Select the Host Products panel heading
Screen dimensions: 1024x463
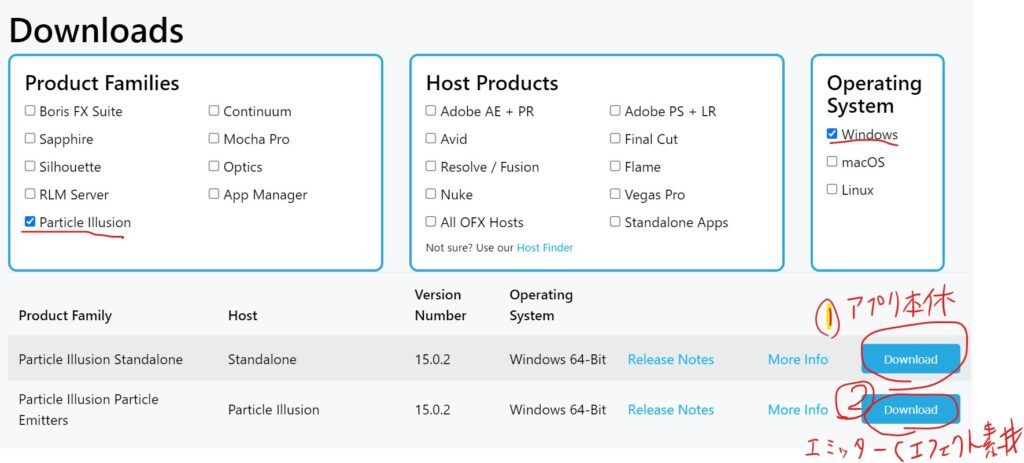coord(492,83)
